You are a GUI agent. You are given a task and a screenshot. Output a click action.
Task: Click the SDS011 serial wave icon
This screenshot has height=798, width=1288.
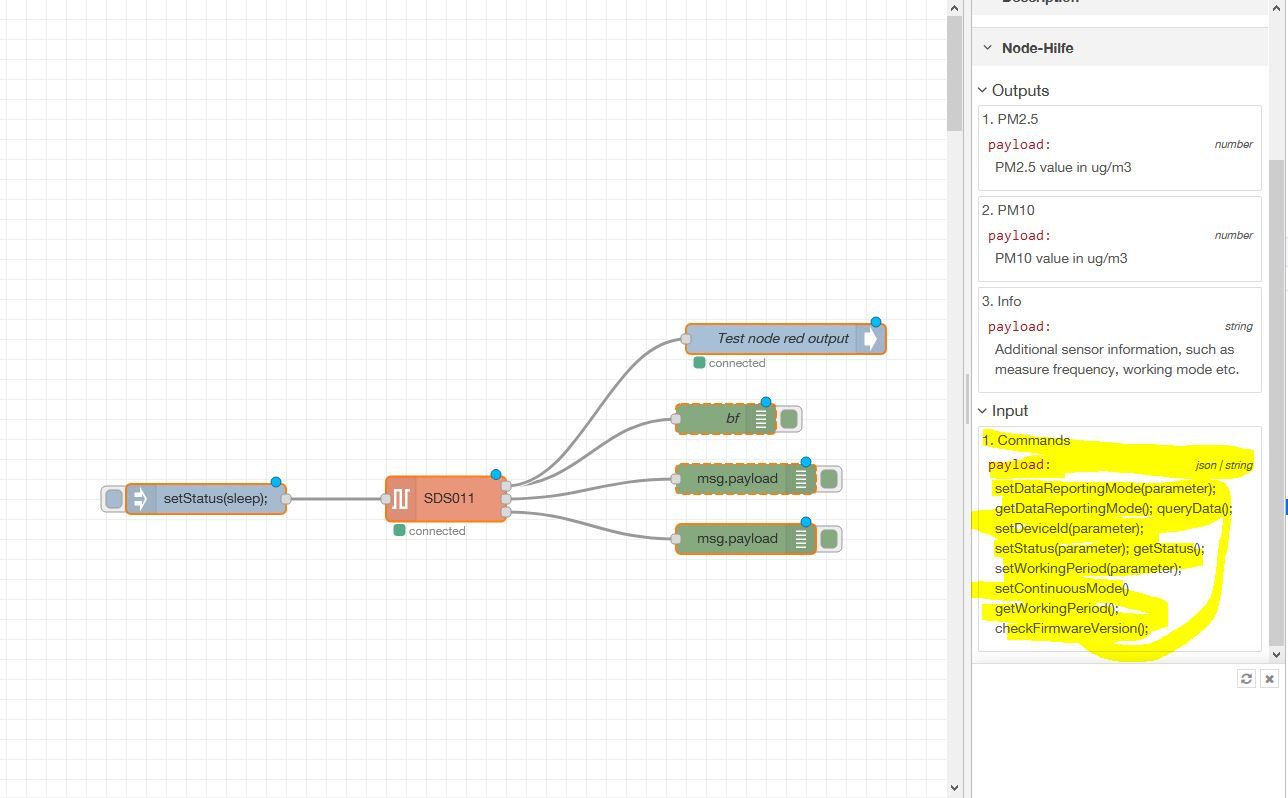[x=400, y=498]
